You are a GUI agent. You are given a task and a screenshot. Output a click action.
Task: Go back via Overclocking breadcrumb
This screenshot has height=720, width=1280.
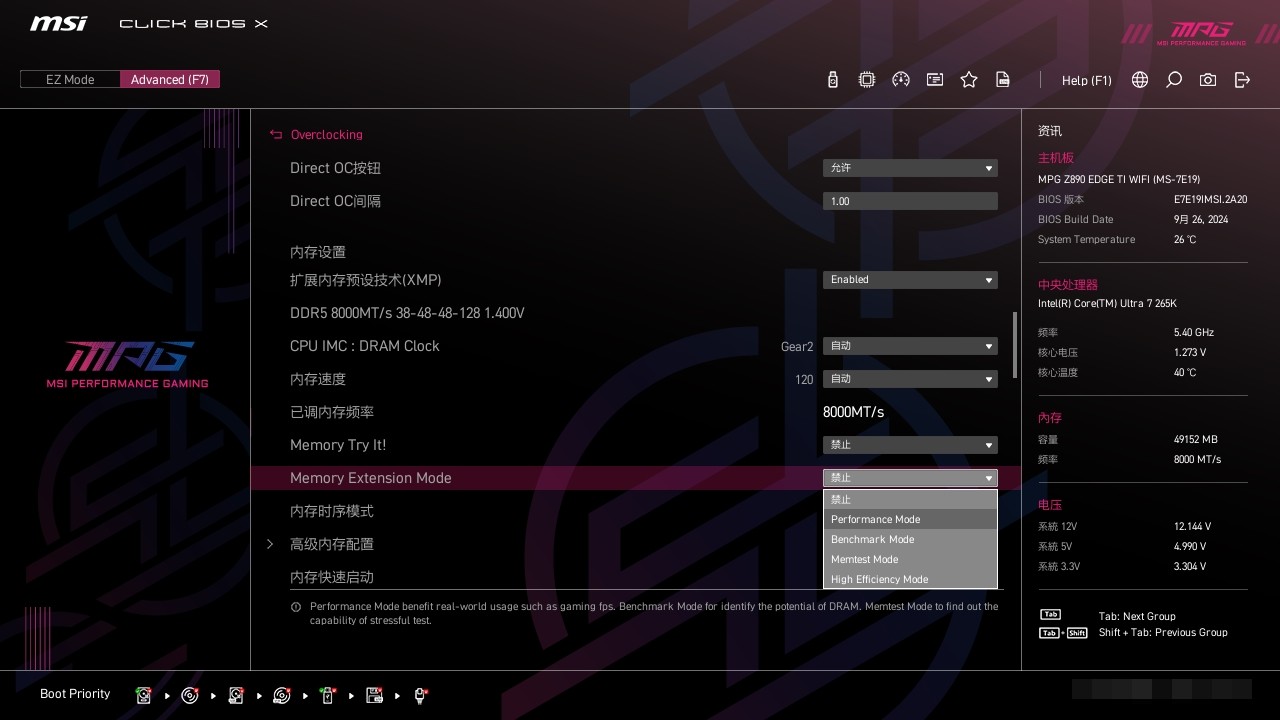pos(327,134)
